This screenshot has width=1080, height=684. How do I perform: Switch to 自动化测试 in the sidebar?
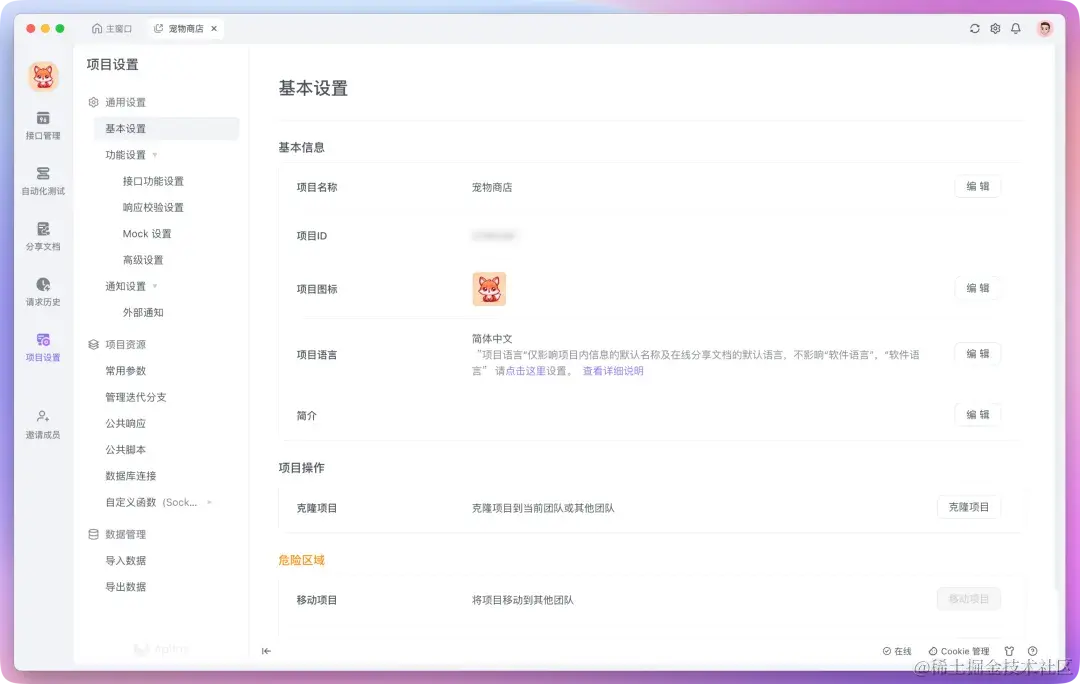pos(42,180)
